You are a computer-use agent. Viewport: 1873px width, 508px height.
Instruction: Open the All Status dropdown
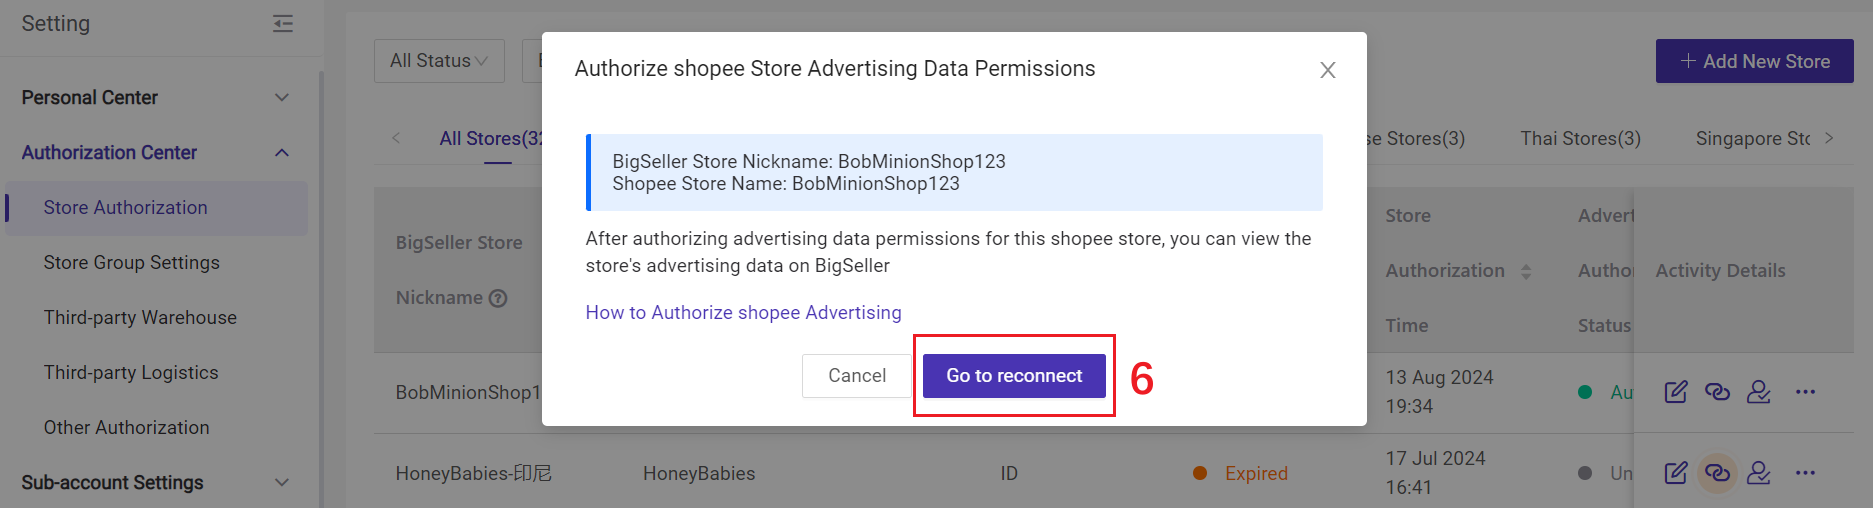click(439, 61)
